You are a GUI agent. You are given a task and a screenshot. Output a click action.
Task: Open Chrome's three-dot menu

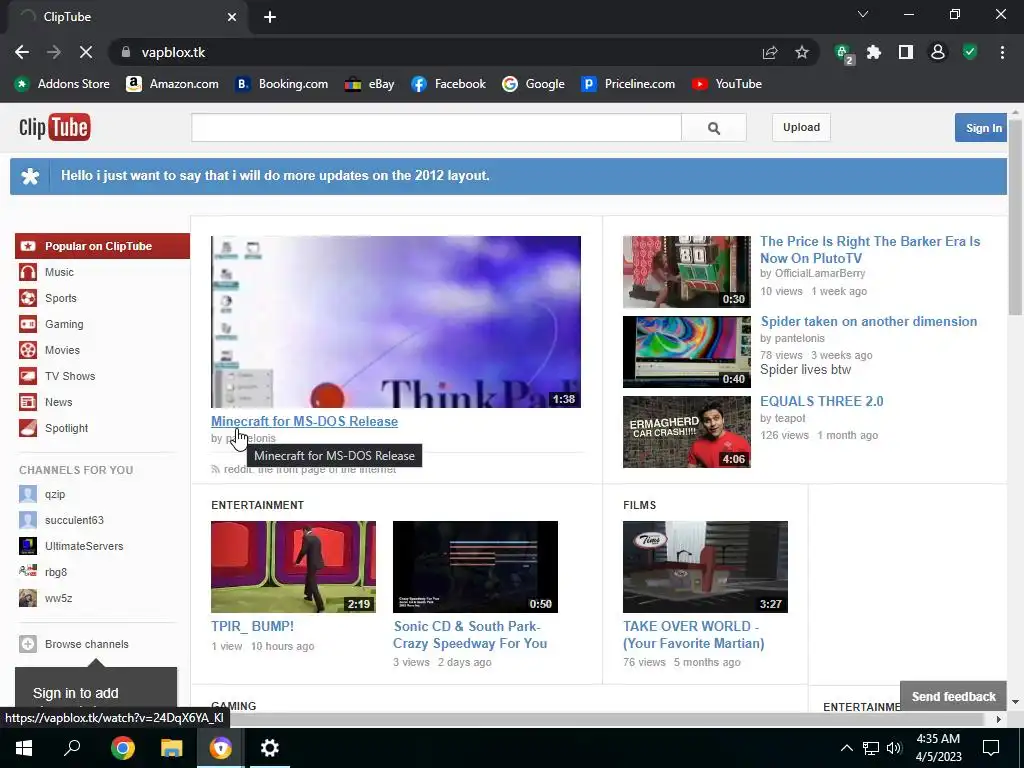pyautogui.click(x=1002, y=52)
